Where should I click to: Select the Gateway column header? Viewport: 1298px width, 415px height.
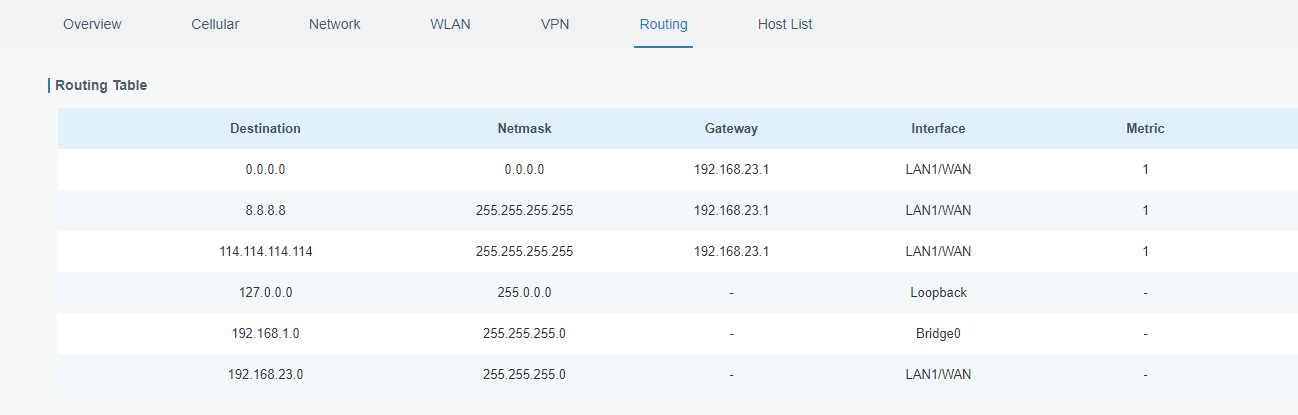point(731,128)
